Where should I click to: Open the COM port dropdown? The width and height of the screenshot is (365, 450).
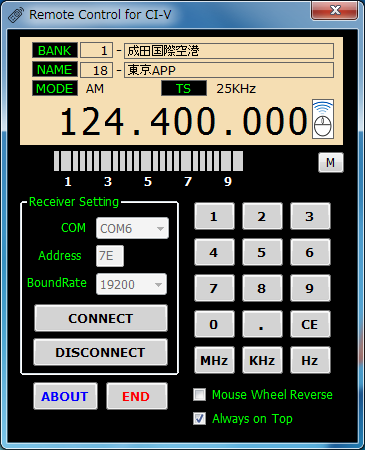click(x=132, y=228)
